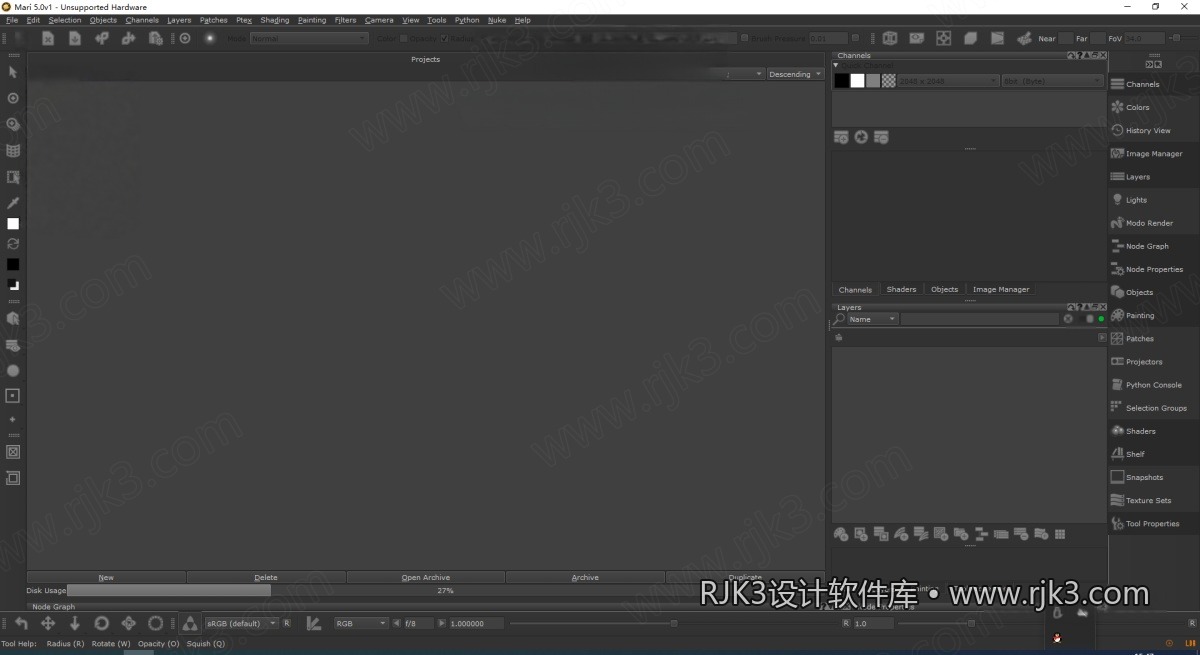This screenshot has width=1200, height=655.
Task: Open the Shading menu
Action: [x=274, y=20]
